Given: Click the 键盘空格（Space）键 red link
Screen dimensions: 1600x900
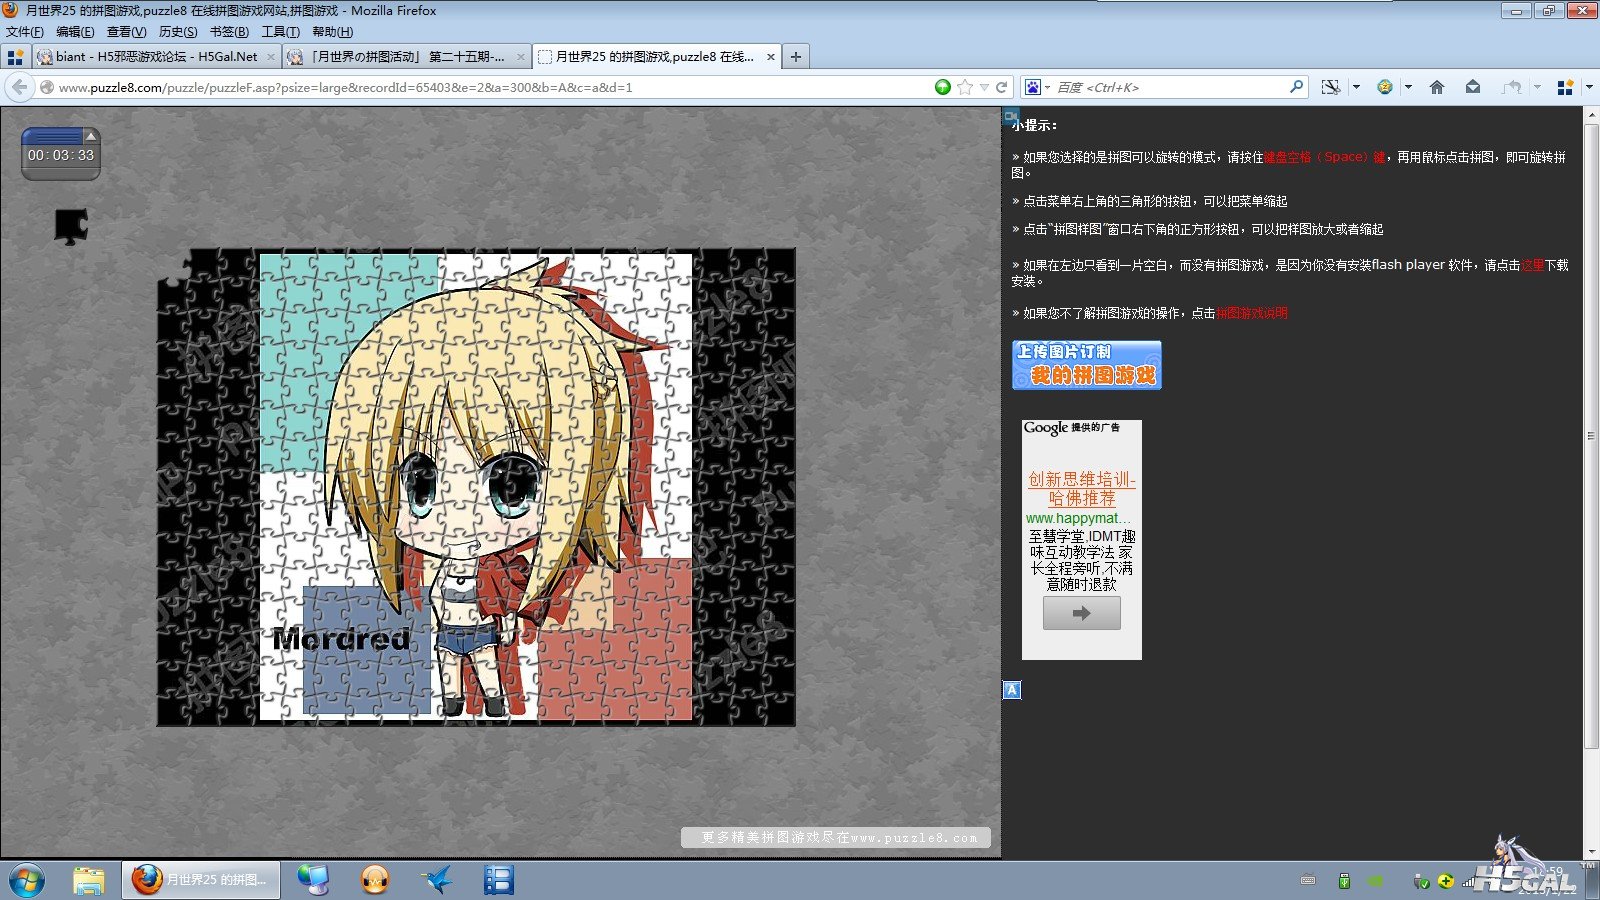Looking at the screenshot, I should [1325, 157].
